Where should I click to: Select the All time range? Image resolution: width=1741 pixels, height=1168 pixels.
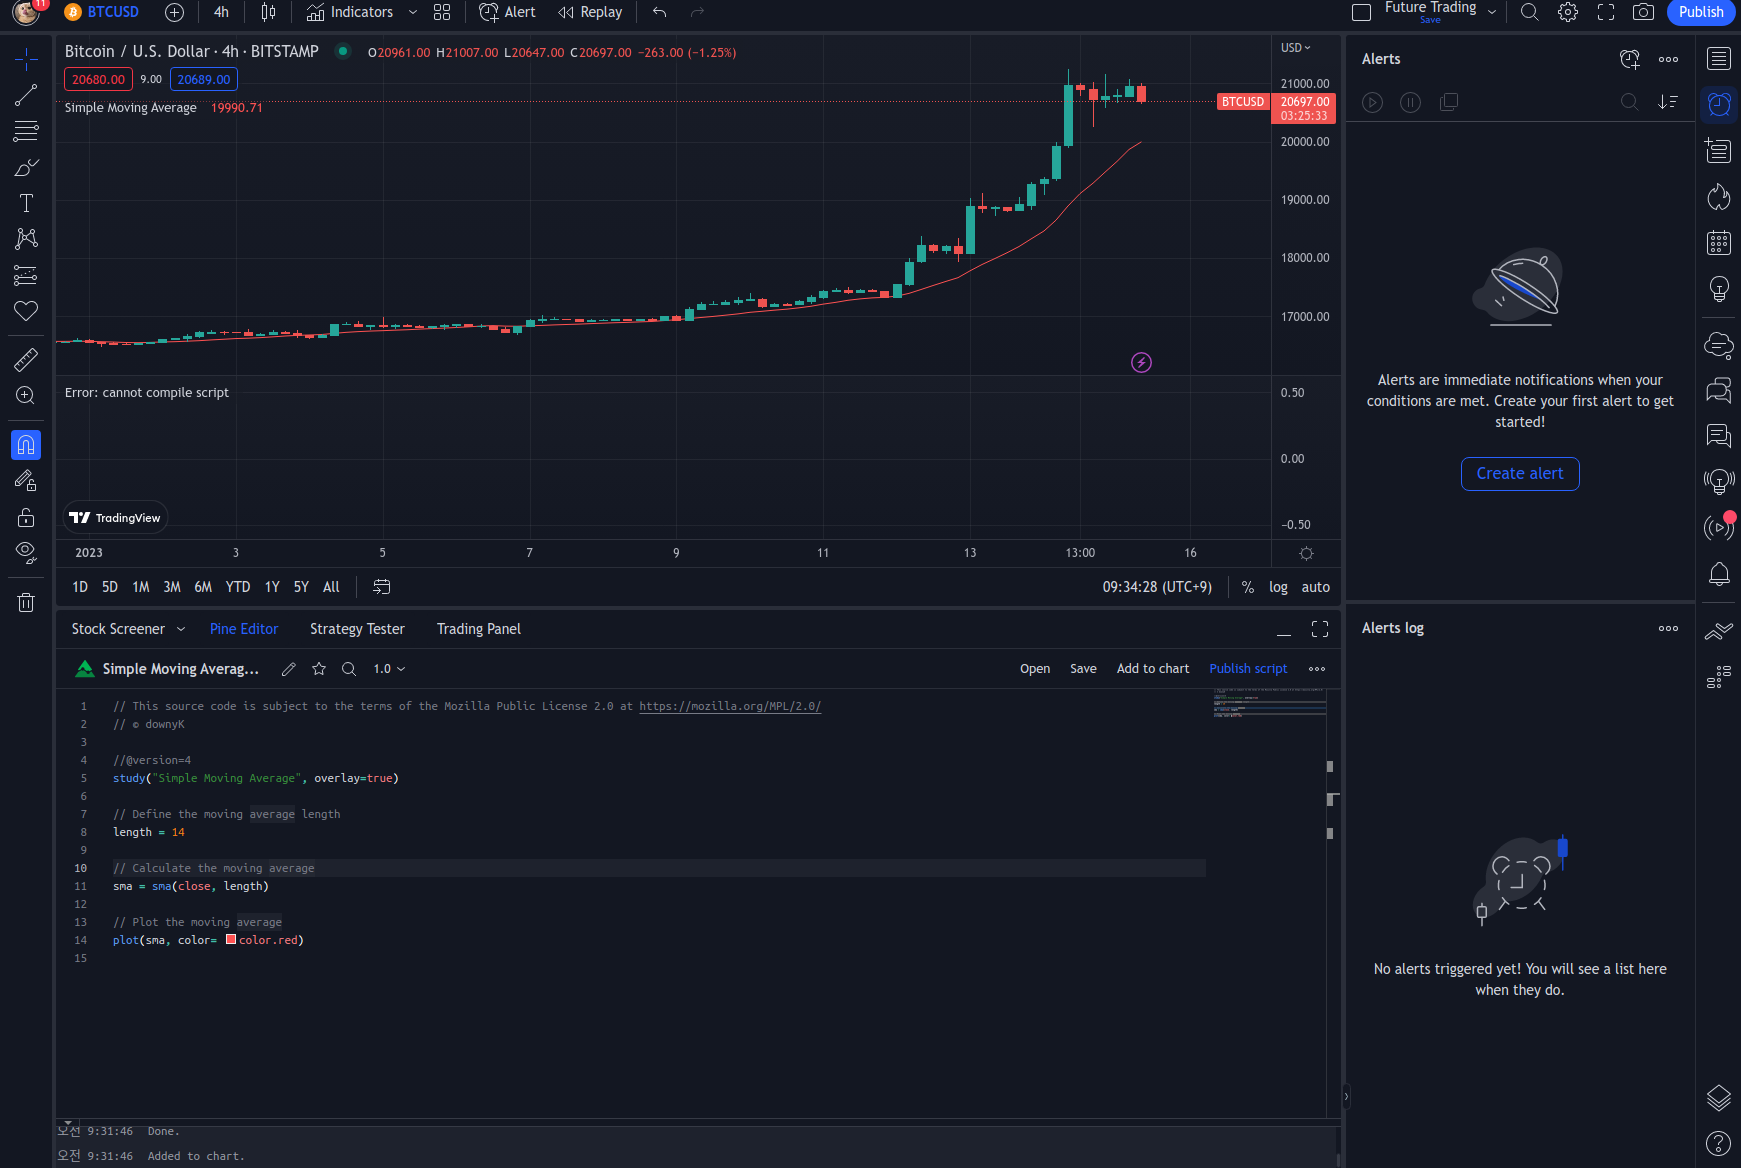coord(331,587)
